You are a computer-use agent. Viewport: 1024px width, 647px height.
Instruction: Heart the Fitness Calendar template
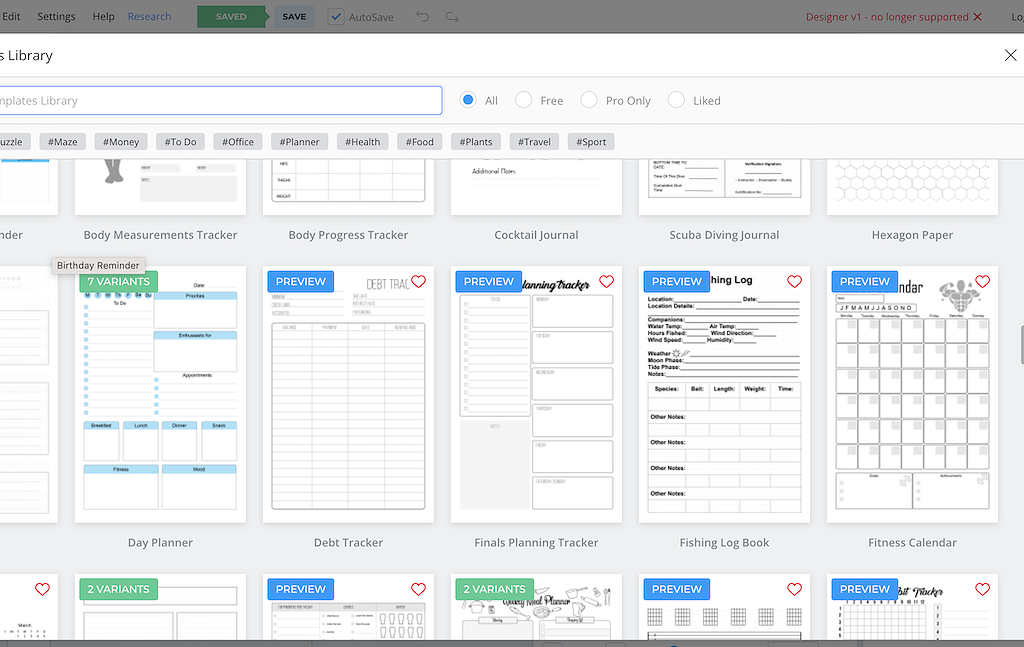tap(982, 282)
